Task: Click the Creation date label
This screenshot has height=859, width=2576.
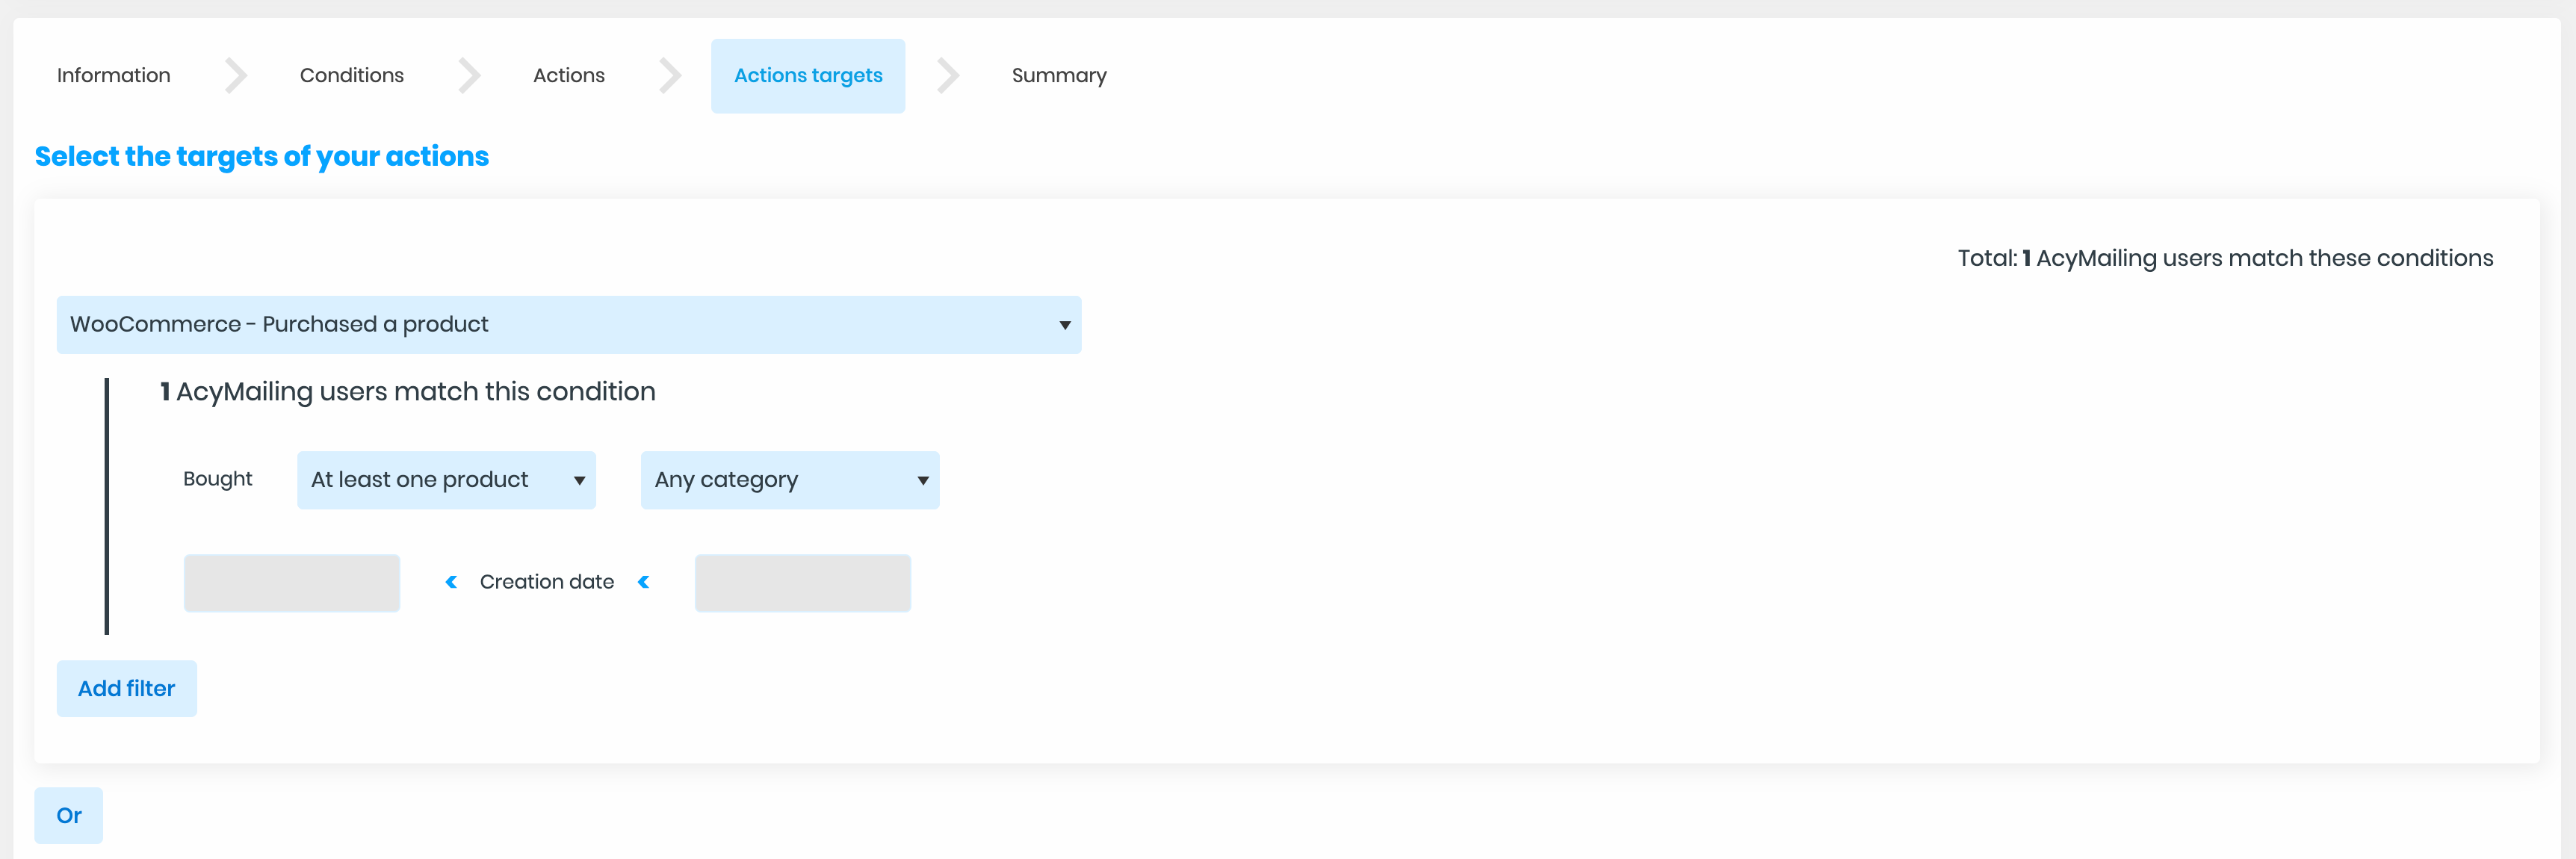Action: [x=547, y=582]
